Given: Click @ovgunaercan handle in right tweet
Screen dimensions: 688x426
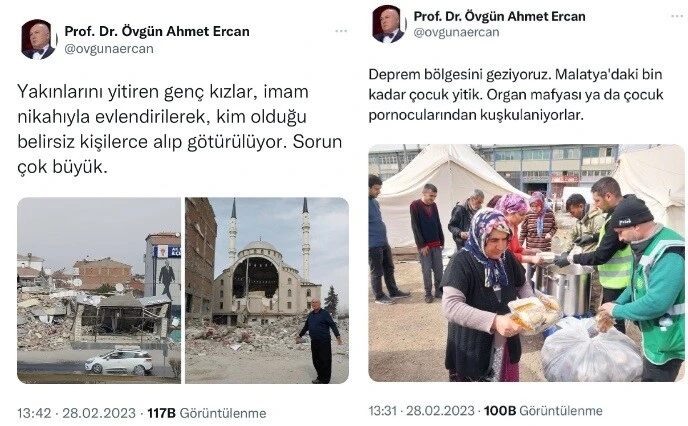Looking at the screenshot, I should (x=456, y=32).
